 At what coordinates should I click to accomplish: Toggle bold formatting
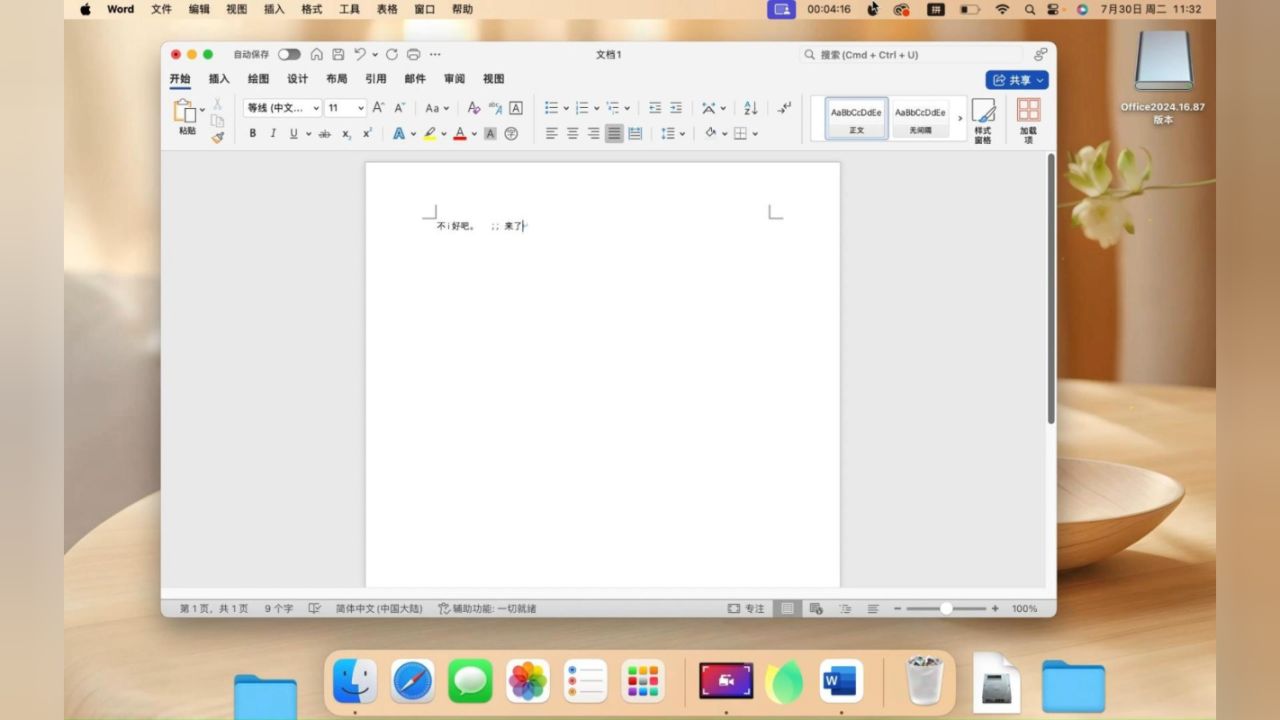(252, 133)
